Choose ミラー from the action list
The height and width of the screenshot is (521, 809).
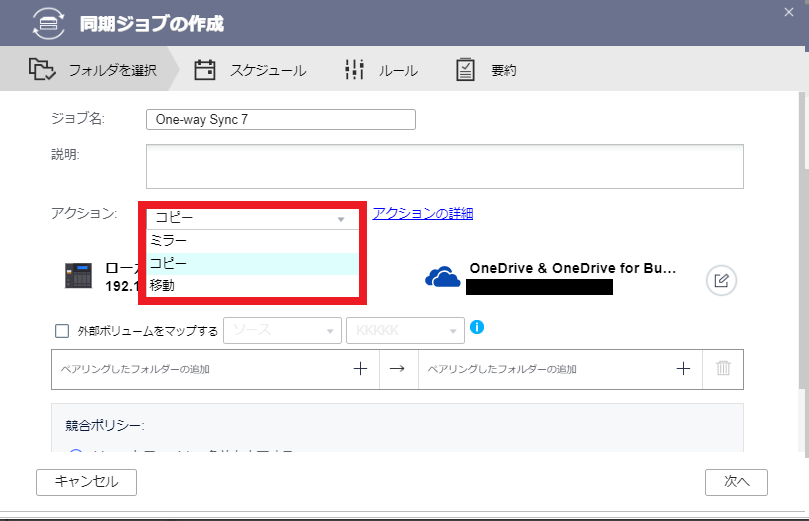point(253,241)
